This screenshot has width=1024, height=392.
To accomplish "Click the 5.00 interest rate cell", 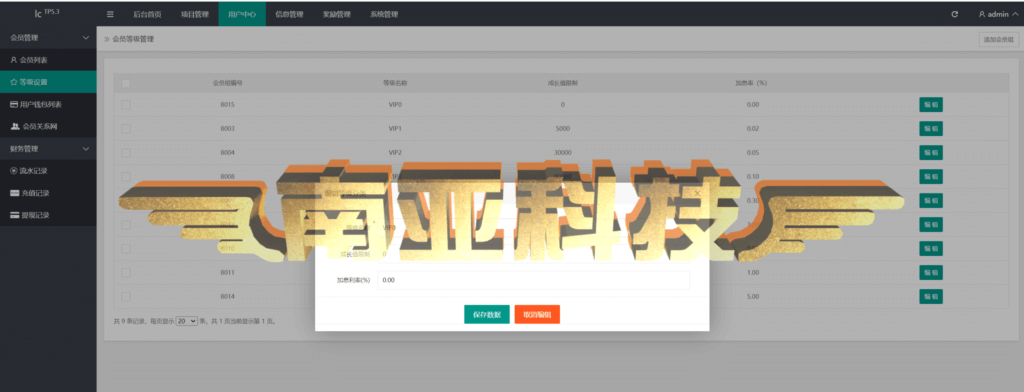I will pyautogui.click(x=752, y=297).
